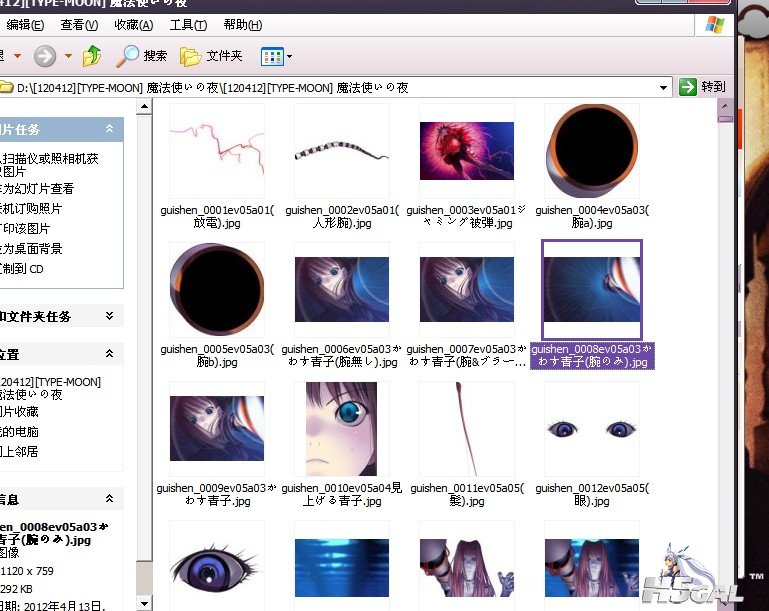
Task: Click the 转到 Go button
Action: [702, 87]
